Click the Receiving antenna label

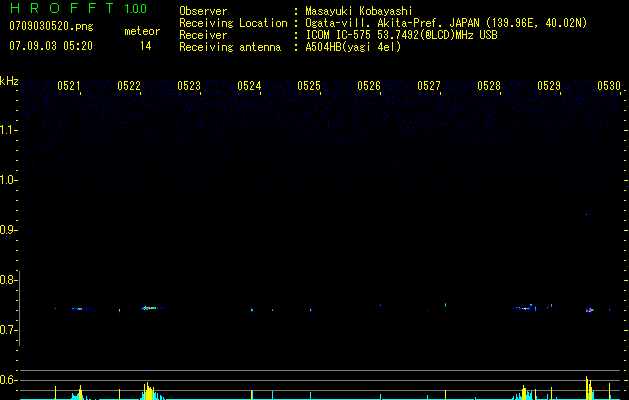point(230,47)
